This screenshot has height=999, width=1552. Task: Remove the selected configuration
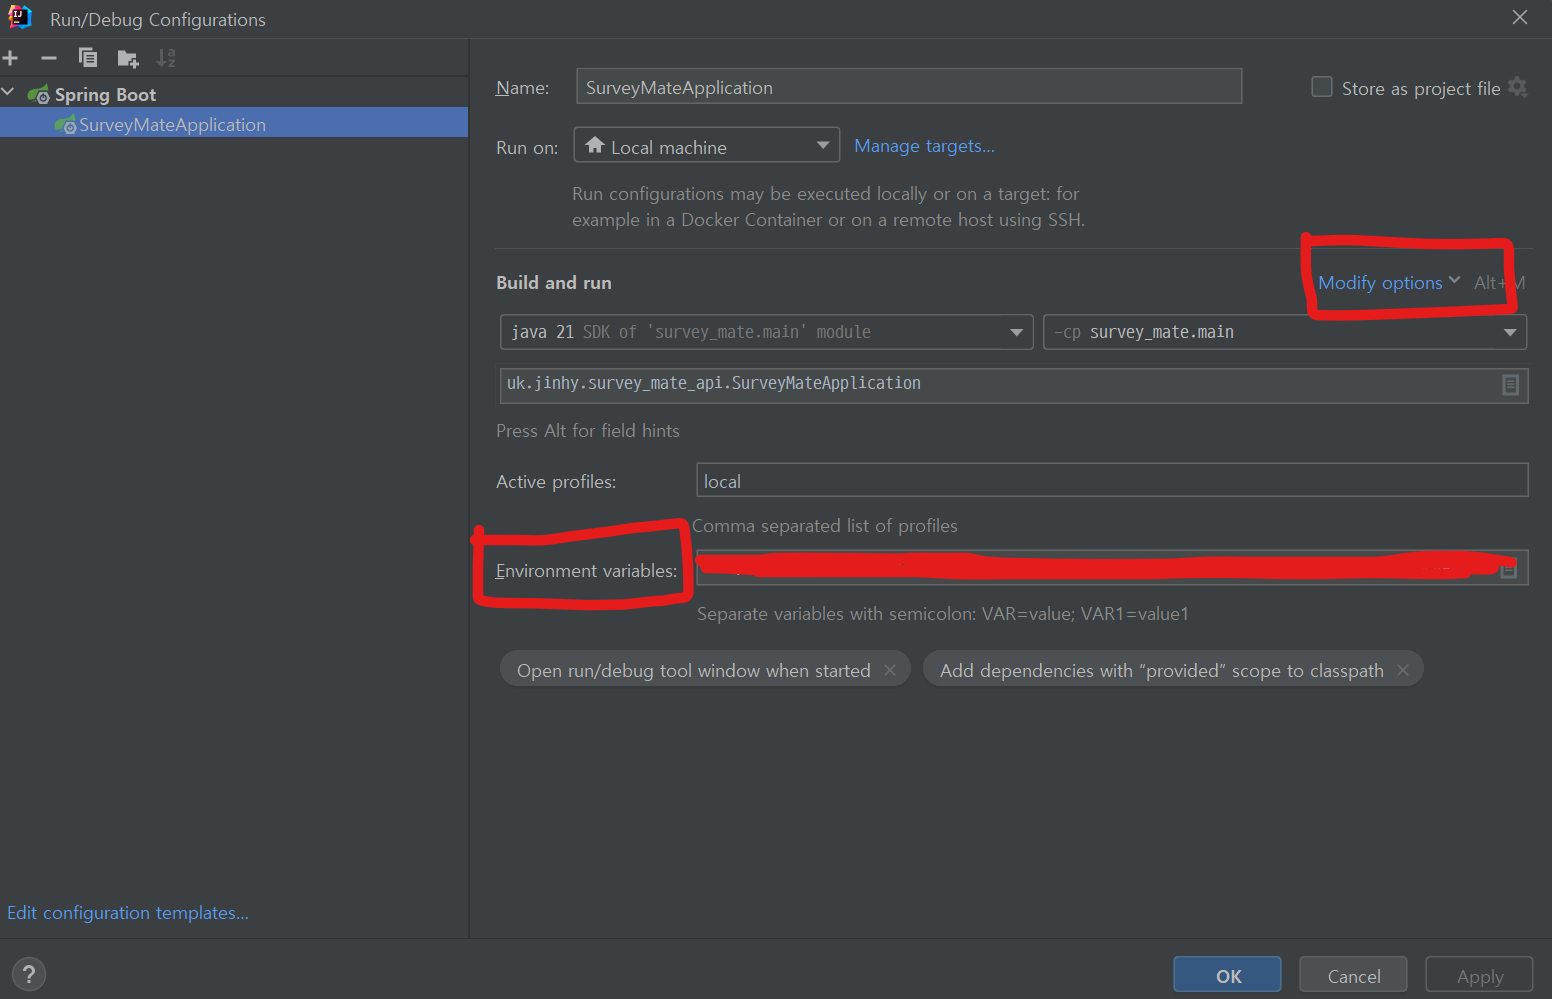click(x=49, y=58)
